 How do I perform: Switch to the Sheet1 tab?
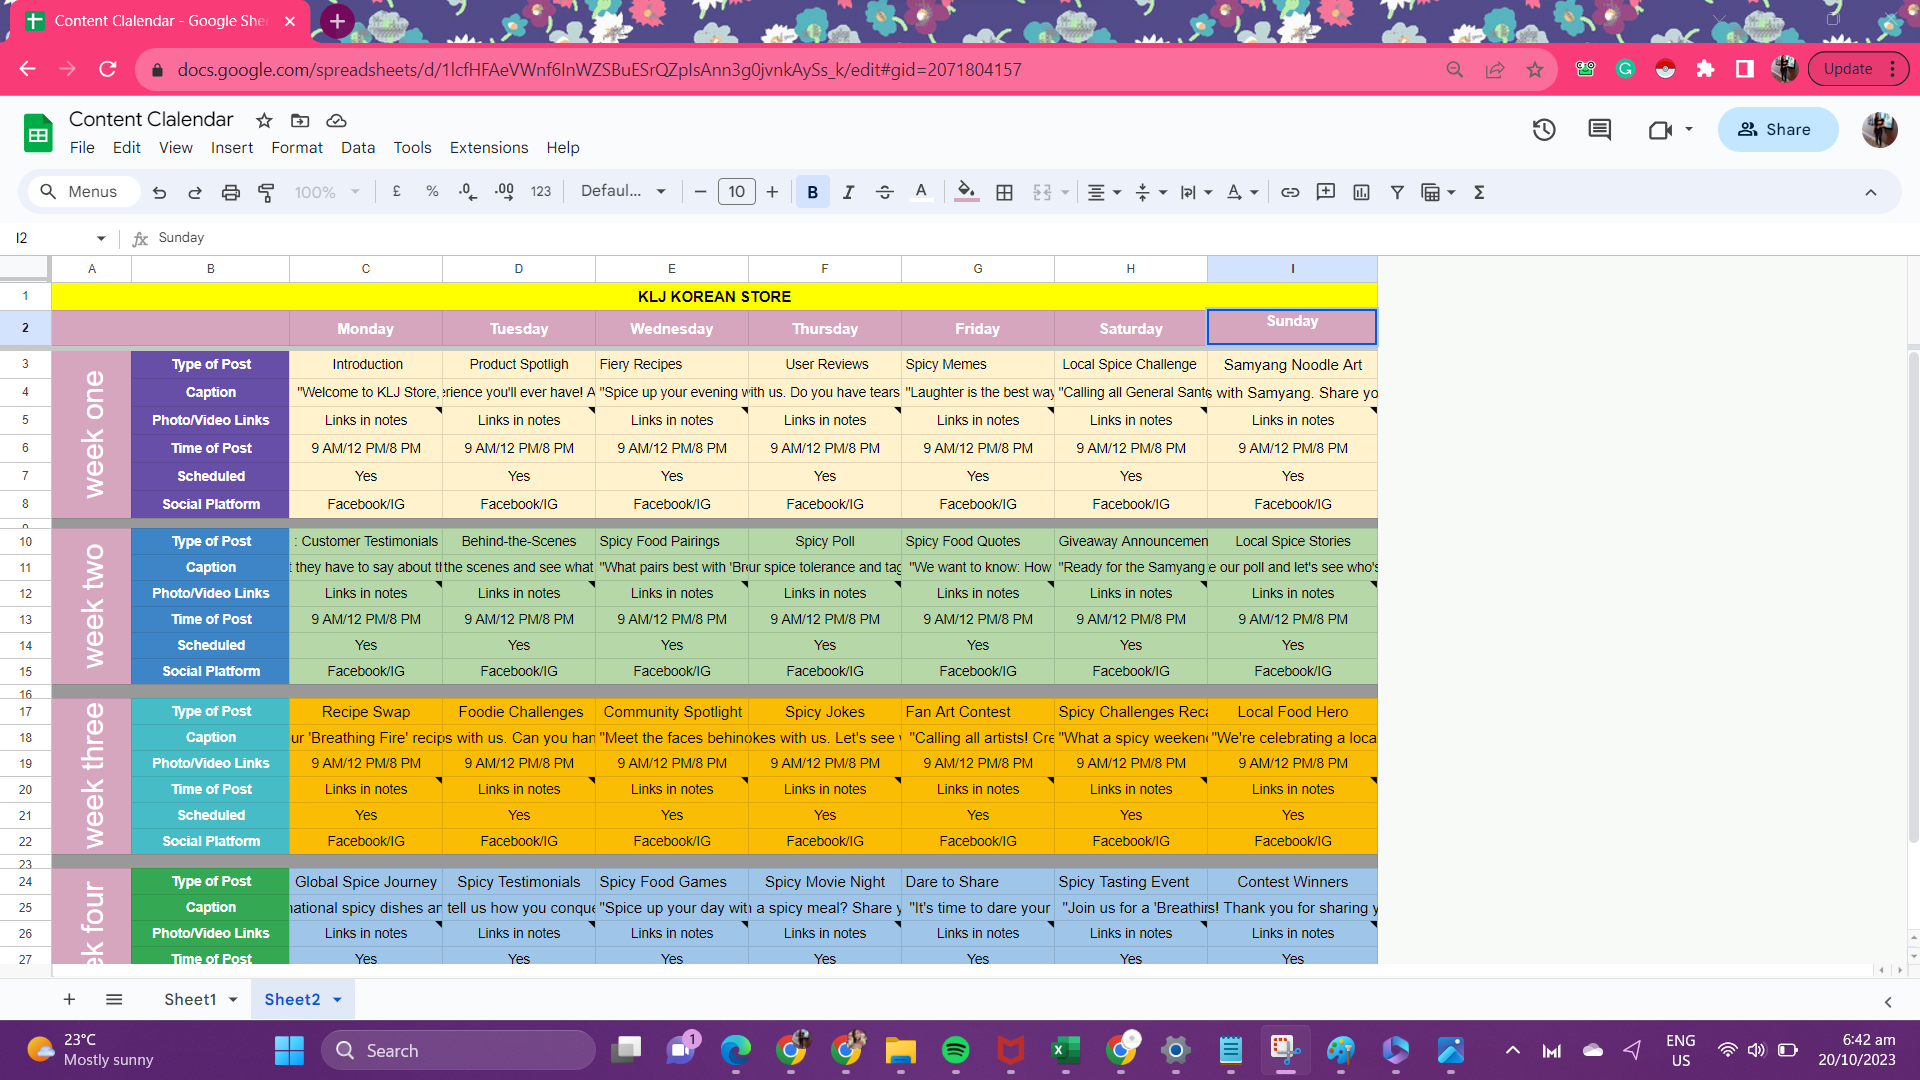pos(190,999)
